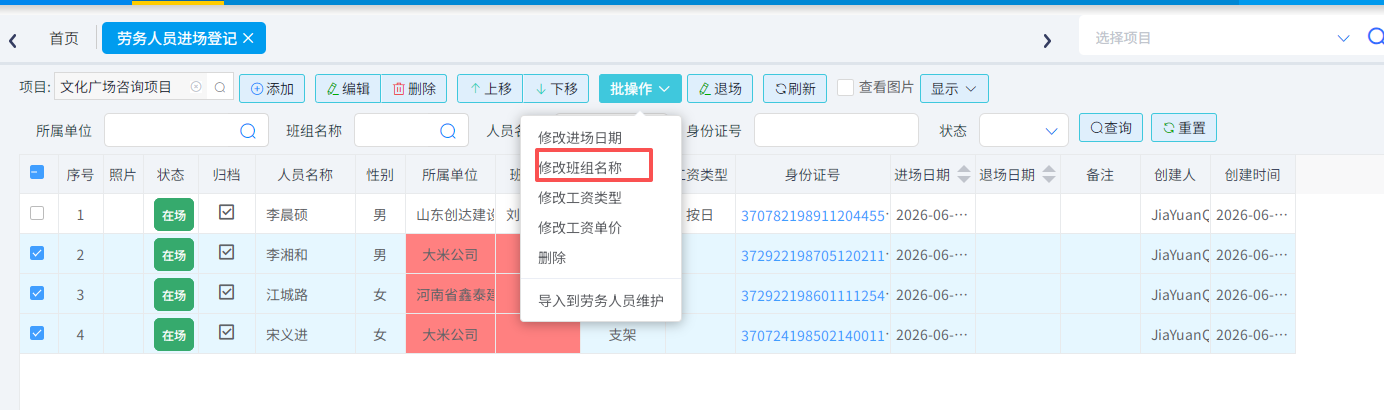
Task: Click the right tab-scroll arrow
Action: (1047, 40)
